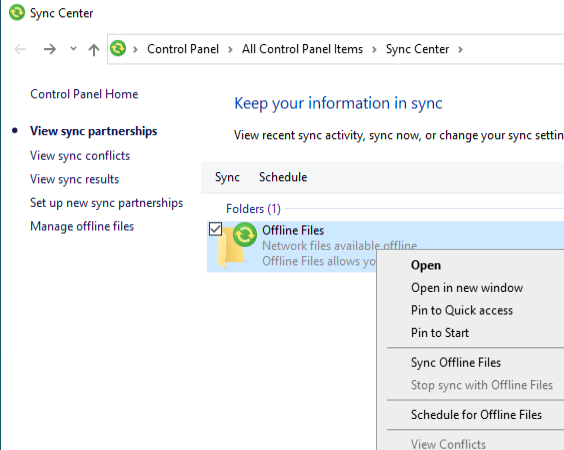Viewport: 564px width, 450px height.
Task: Click the Sync toolbar button
Action: point(227,177)
